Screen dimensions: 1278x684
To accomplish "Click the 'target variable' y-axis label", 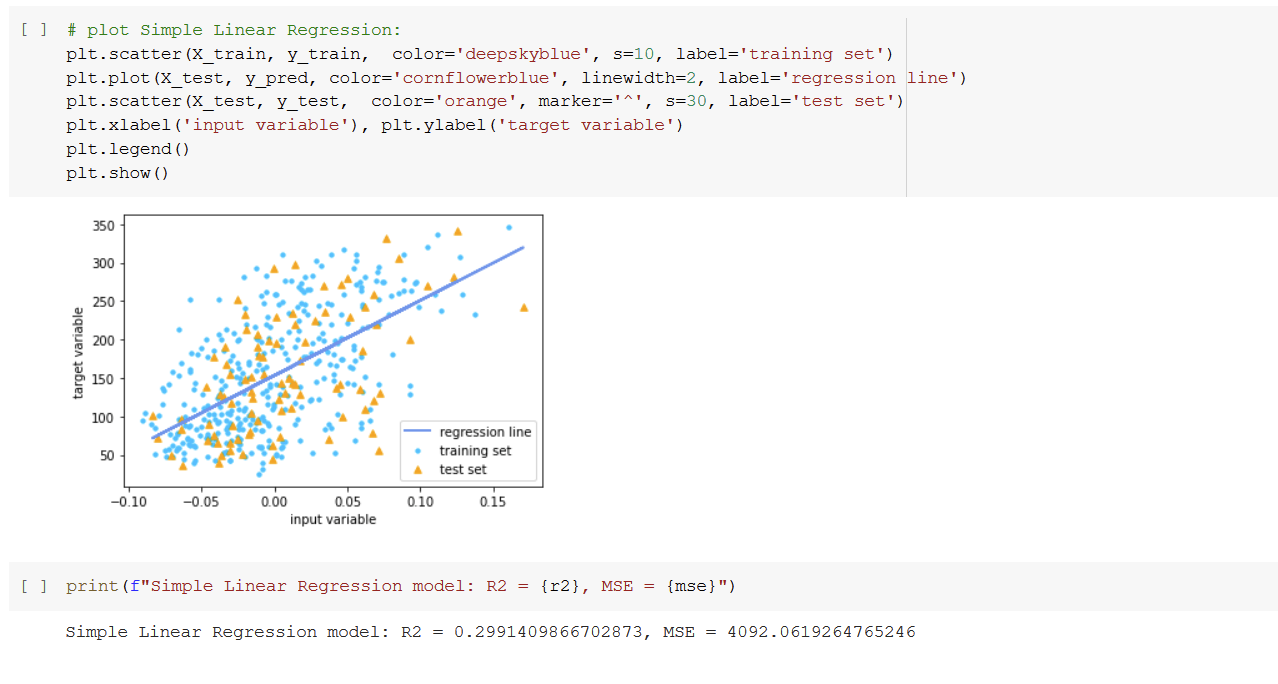I will [x=79, y=353].
